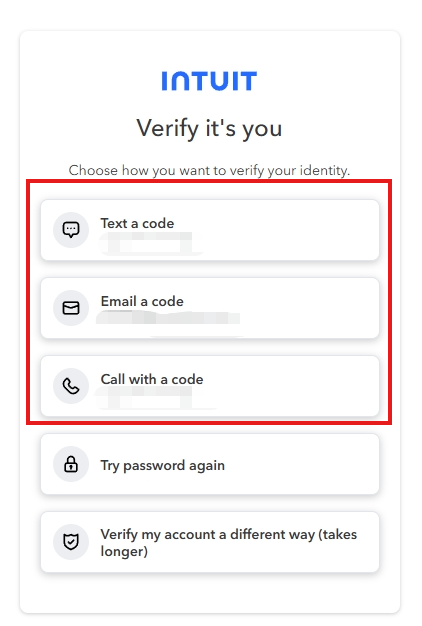422x626 pixels.
Task: Click the speech bubble text message icon
Action: (x=71, y=230)
